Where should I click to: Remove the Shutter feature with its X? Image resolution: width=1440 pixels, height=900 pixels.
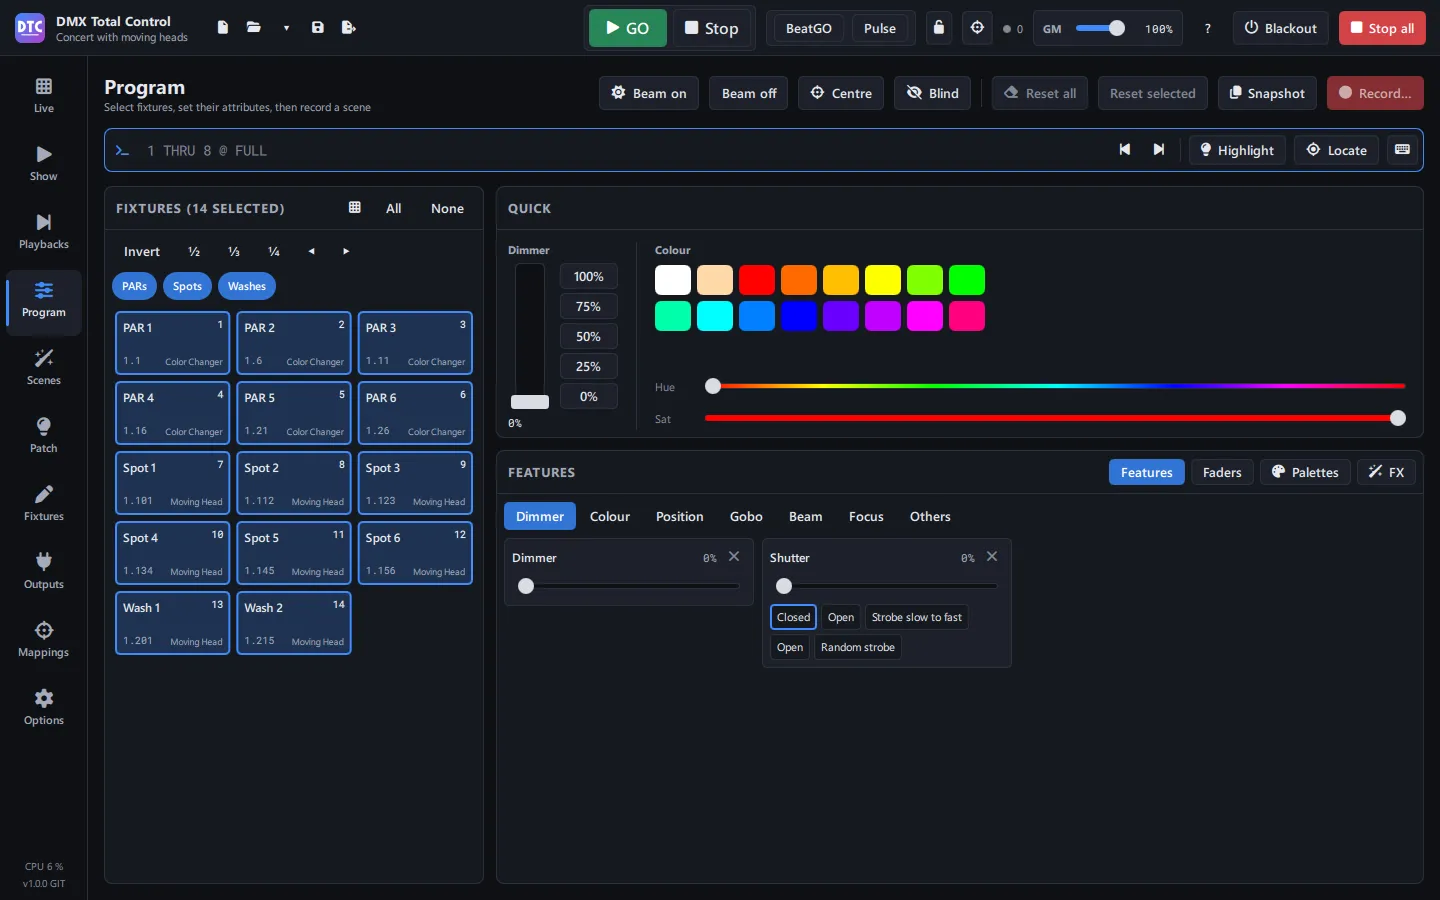point(992,557)
